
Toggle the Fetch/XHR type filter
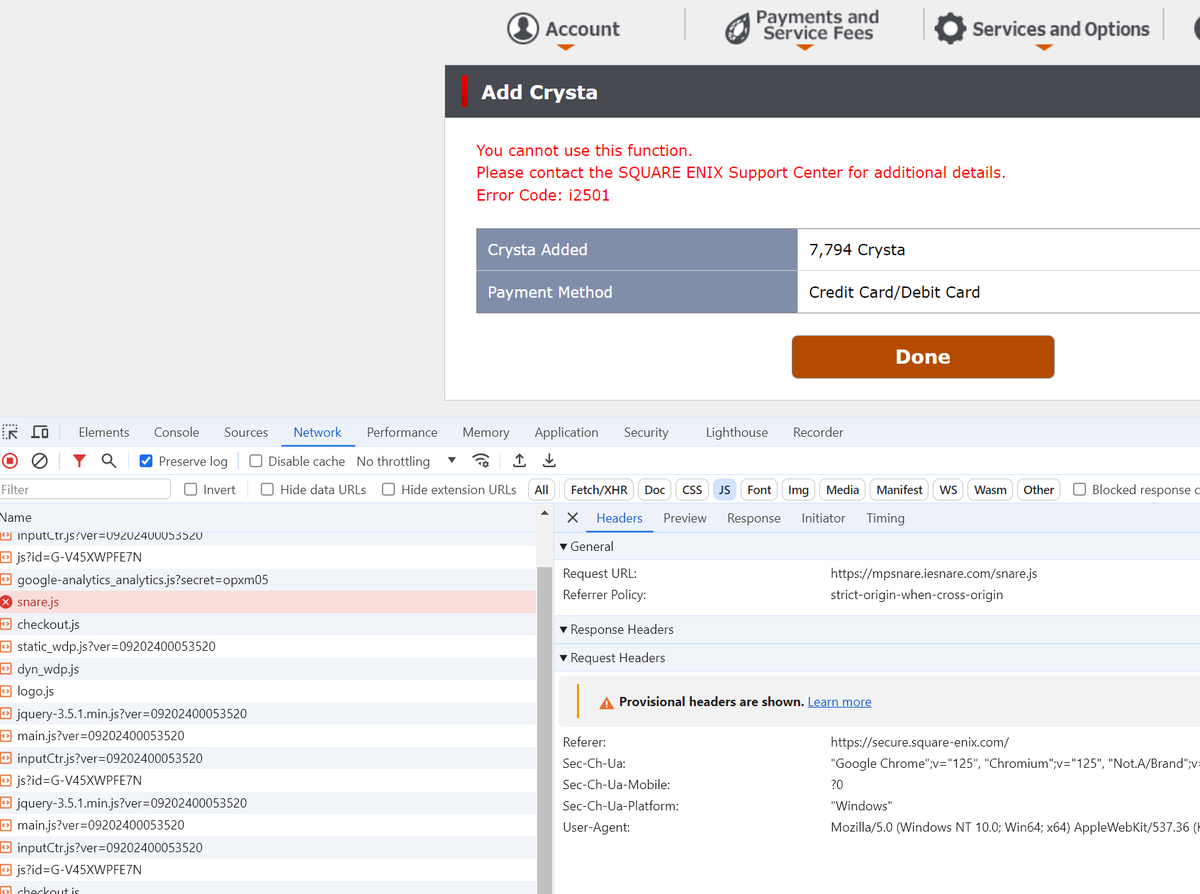599,490
